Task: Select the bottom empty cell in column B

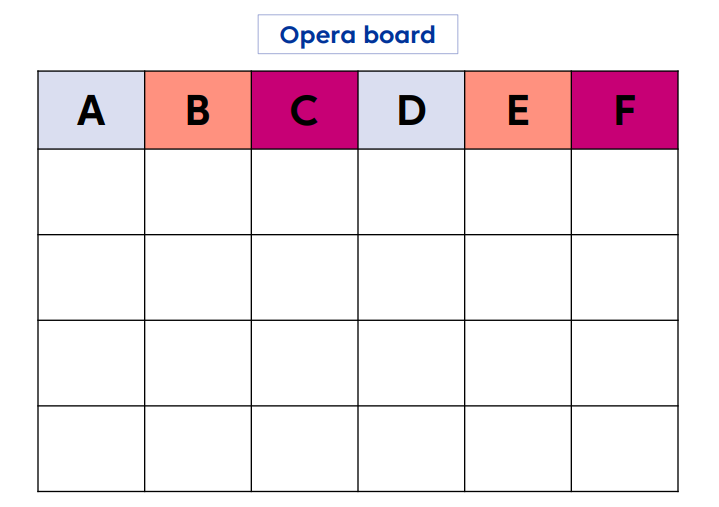Action: pyautogui.click(x=198, y=448)
